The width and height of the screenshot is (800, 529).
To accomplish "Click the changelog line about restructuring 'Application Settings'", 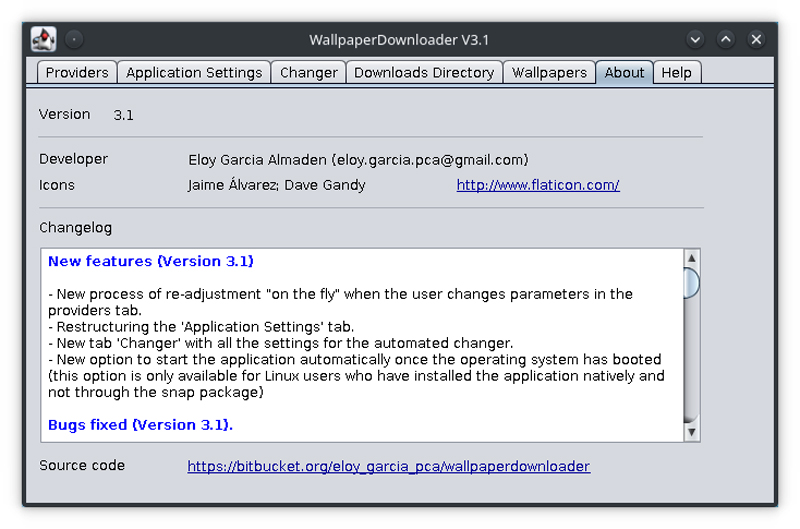I will 201,326.
